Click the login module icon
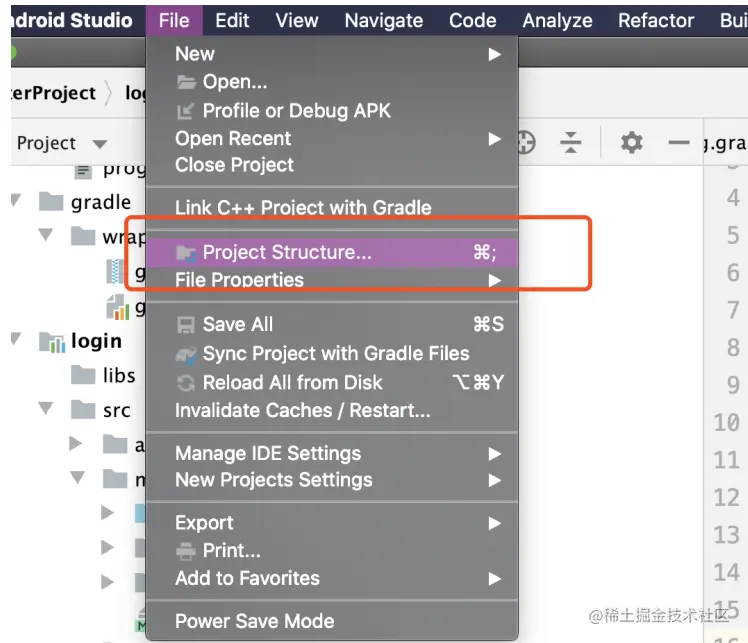 click(x=52, y=342)
